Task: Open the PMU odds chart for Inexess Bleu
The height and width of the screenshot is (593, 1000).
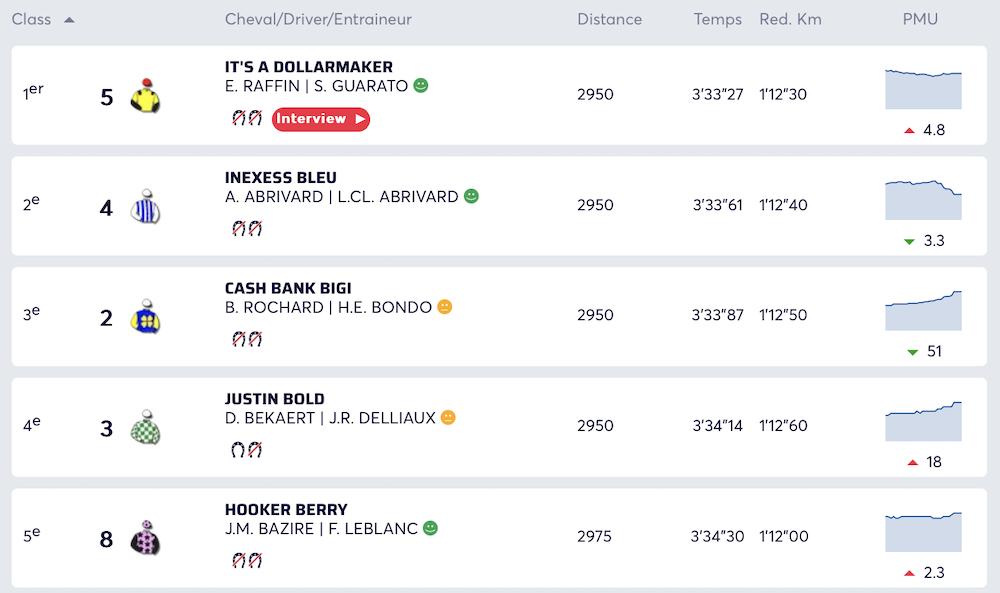Action: pyautogui.click(x=922, y=199)
